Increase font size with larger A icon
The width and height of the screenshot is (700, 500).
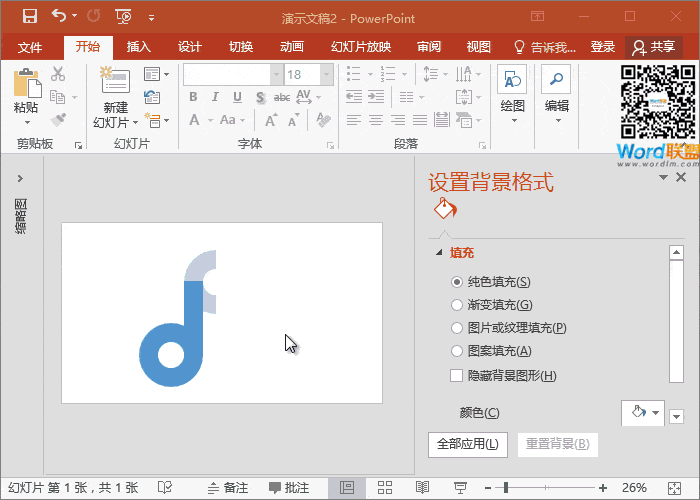271,120
